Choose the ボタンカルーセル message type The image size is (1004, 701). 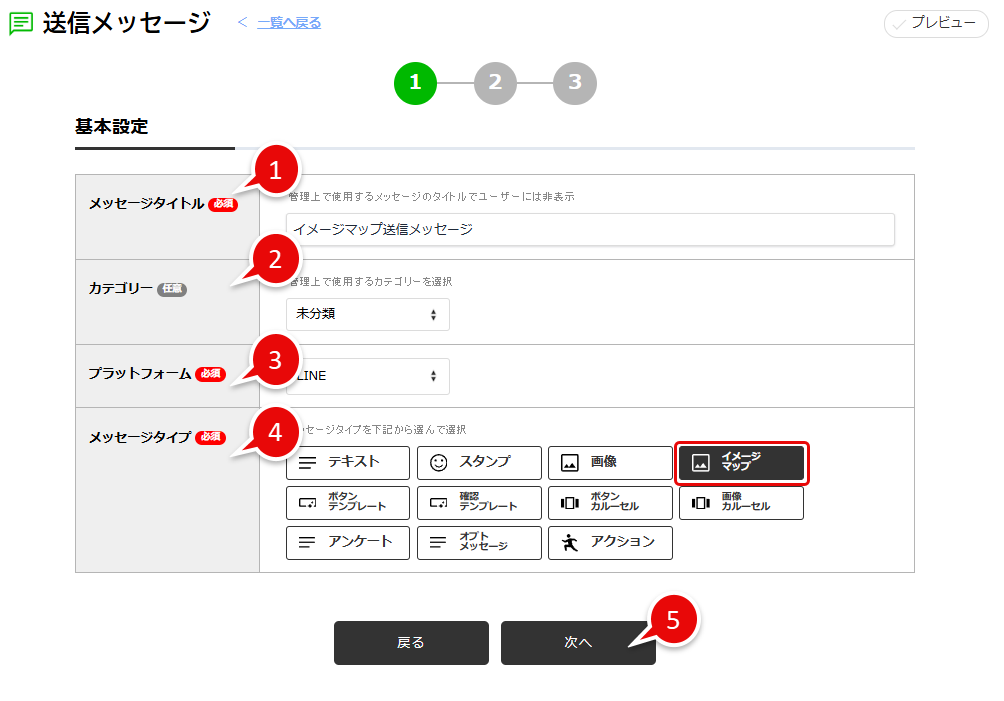tap(610, 502)
